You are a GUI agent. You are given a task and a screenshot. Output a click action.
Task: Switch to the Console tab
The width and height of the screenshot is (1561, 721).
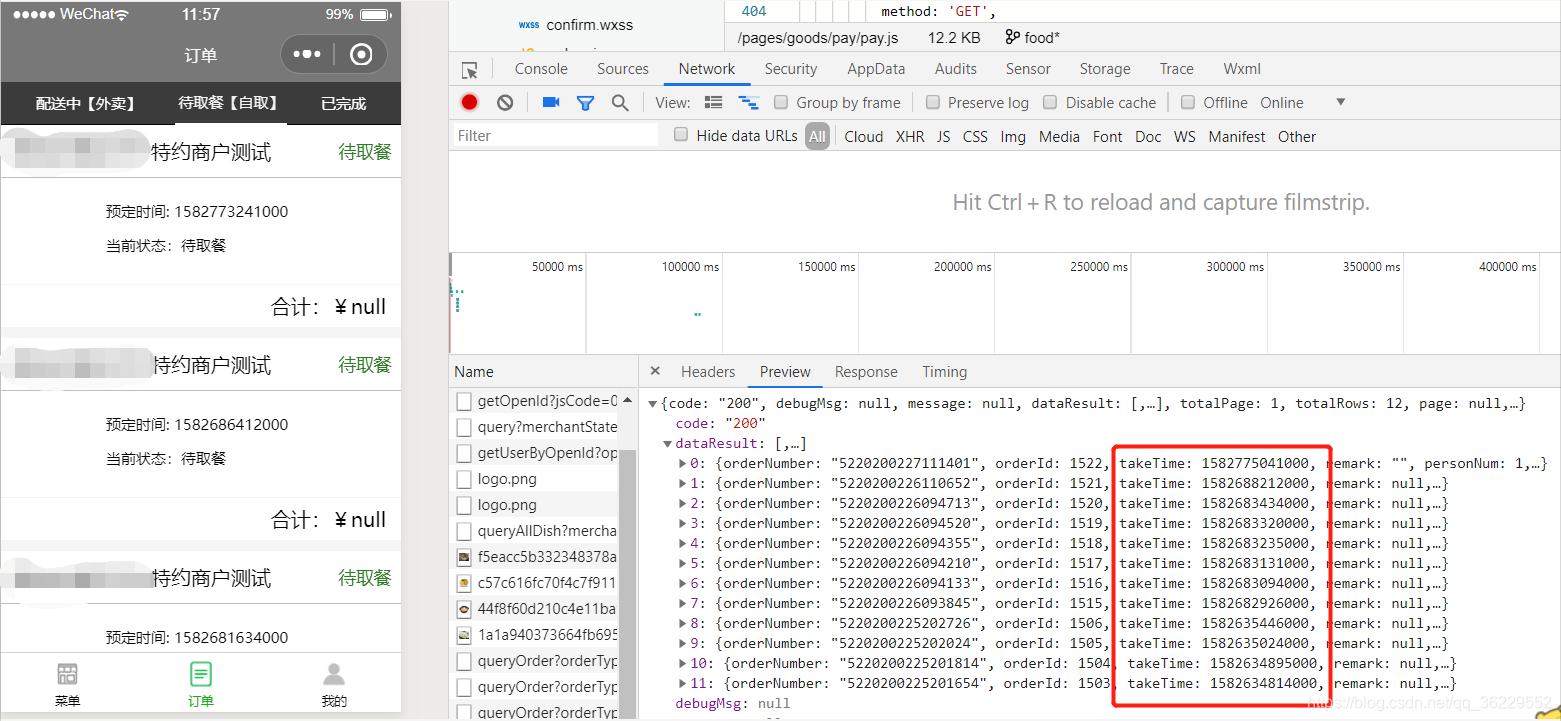pos(541,69)
